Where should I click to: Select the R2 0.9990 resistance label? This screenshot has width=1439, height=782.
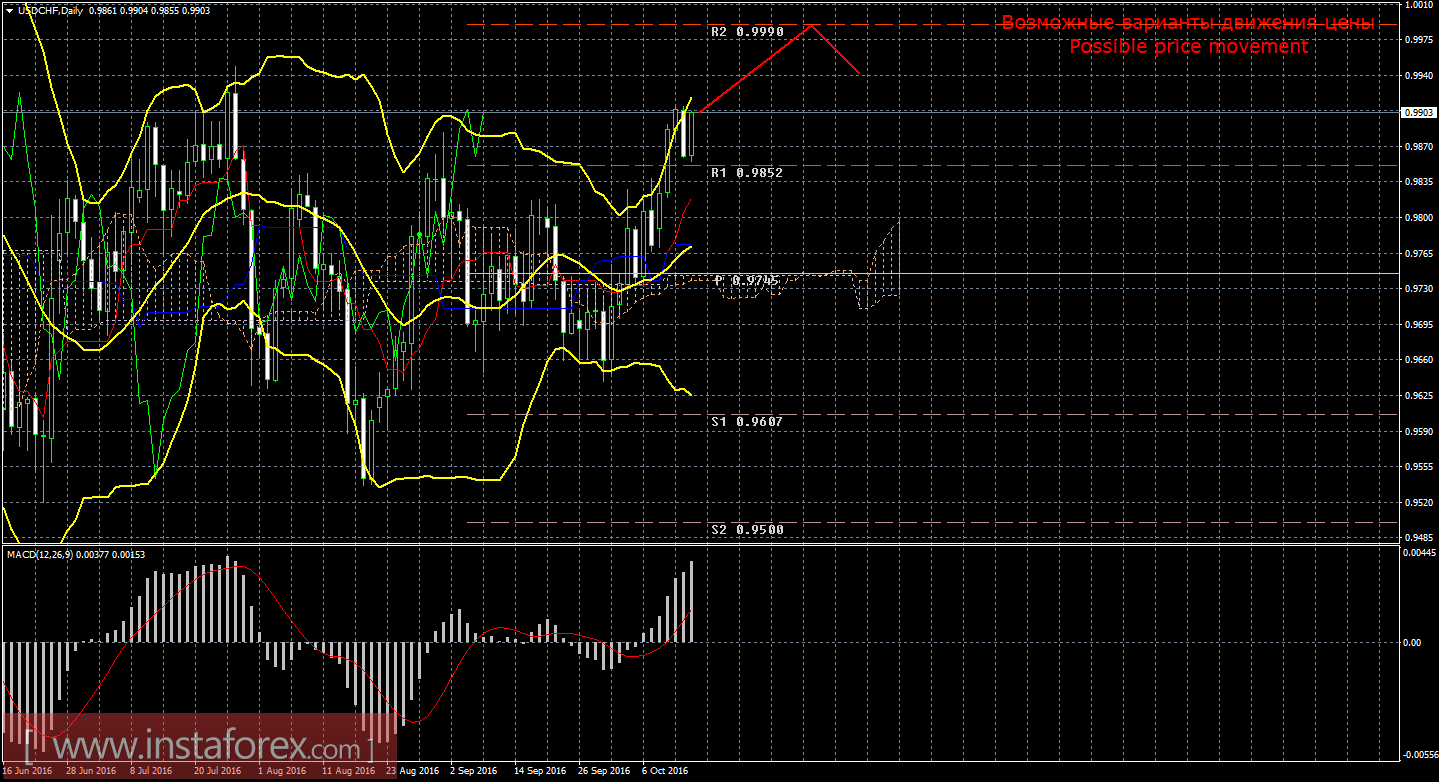tap(746, 32)
